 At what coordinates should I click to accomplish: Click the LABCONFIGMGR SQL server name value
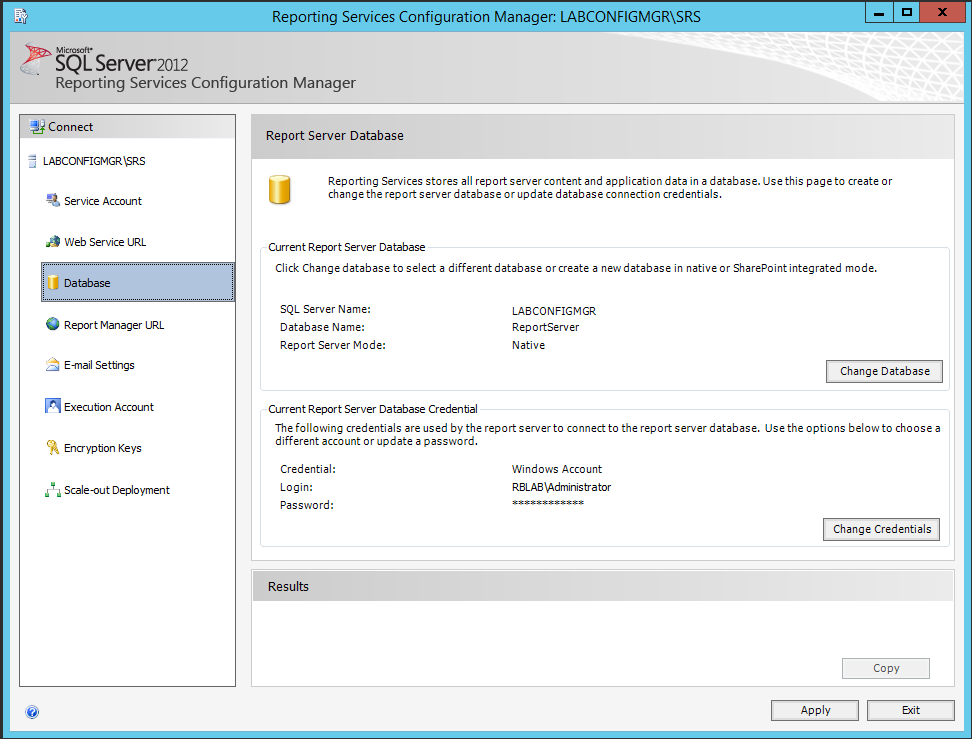(554, 311)
